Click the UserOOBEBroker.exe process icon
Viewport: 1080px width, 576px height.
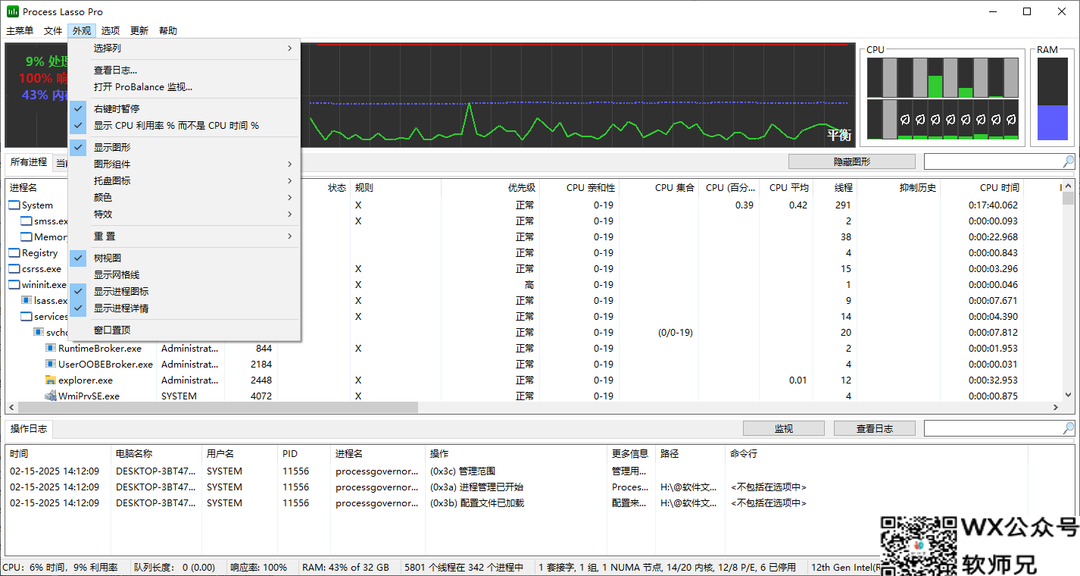(x=50, y=364)
